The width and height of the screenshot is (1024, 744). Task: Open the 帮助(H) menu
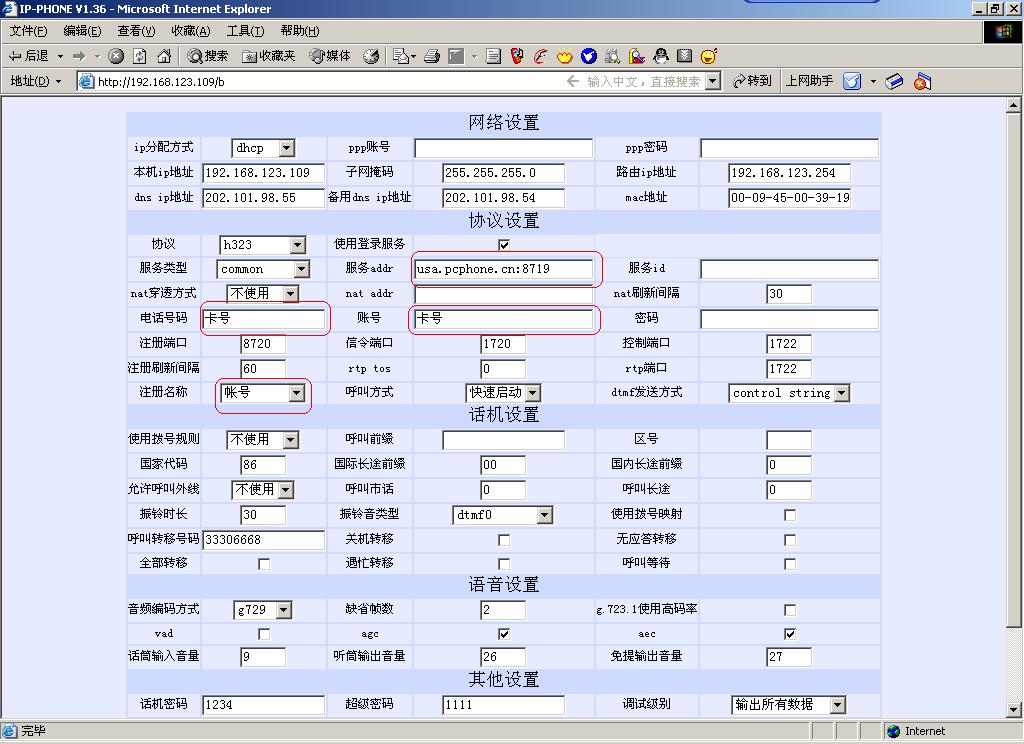300,31
